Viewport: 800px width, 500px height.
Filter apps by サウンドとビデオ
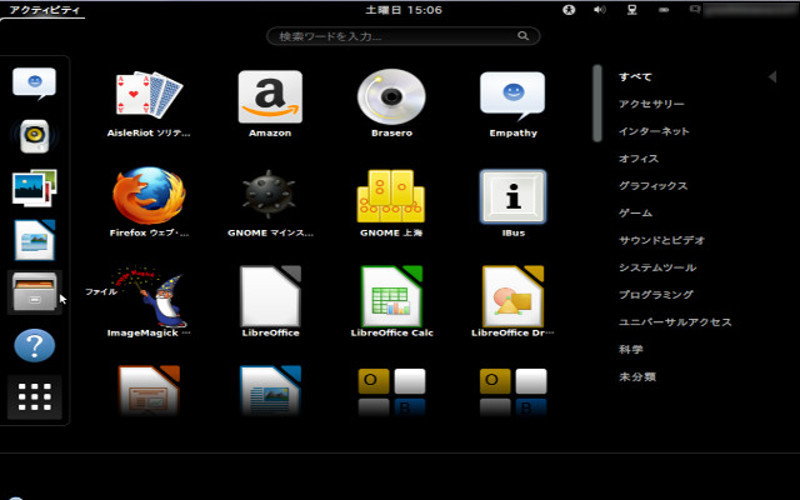[x=661, y=240]
